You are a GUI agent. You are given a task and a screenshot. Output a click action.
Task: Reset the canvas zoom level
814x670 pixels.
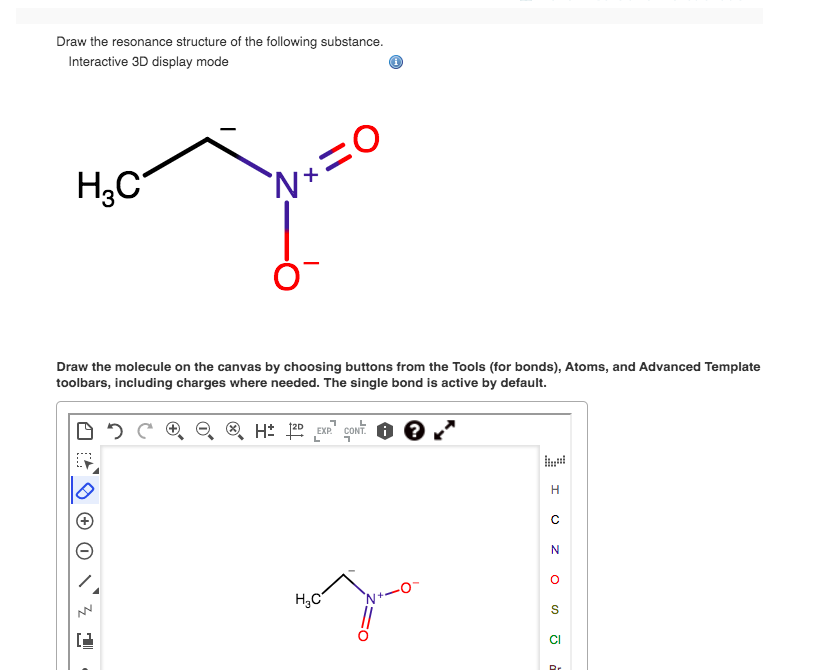click(x=233, y=430)
